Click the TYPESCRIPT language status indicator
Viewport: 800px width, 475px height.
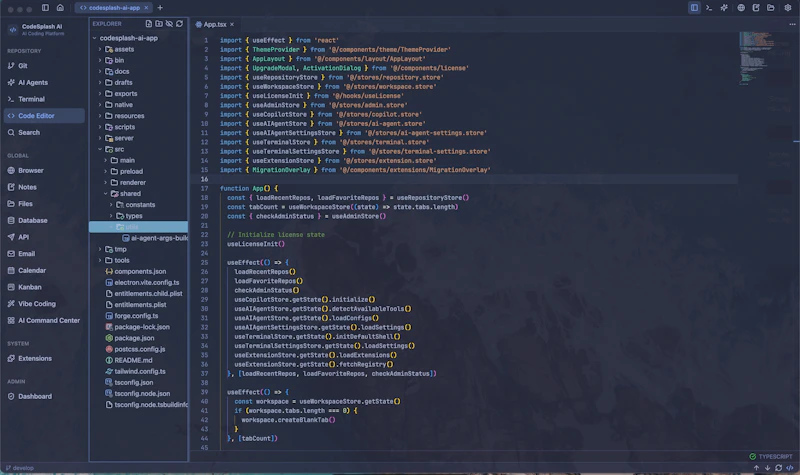click(x=770, y=457)
